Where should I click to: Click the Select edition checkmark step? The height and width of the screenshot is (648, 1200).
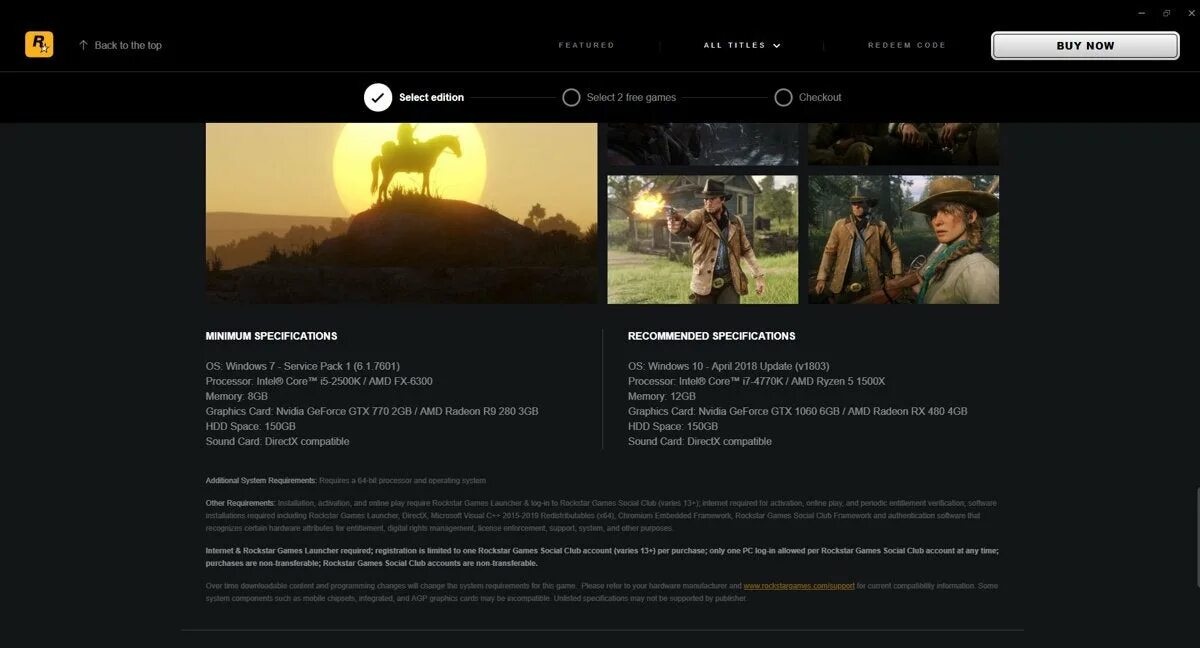(378, 97)
